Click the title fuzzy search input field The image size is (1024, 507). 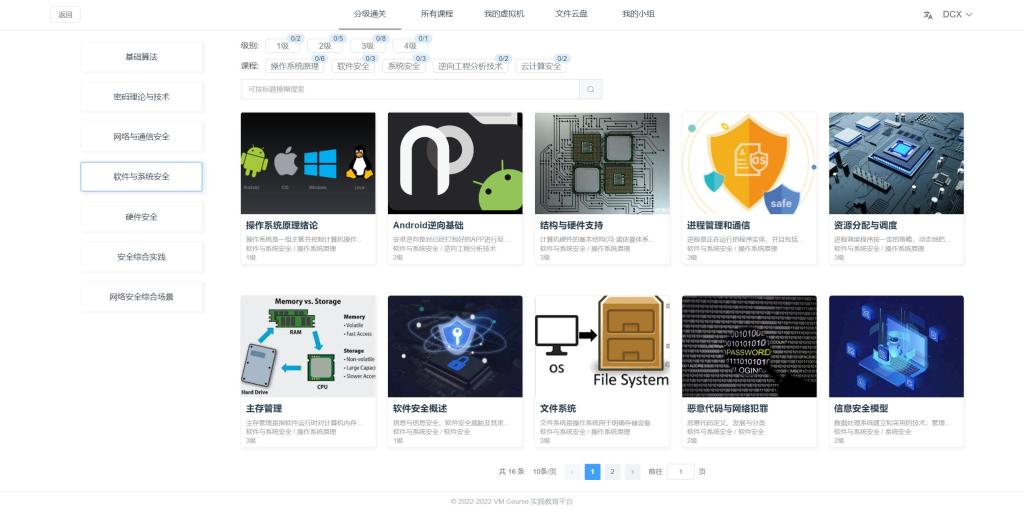pos(410,90)
